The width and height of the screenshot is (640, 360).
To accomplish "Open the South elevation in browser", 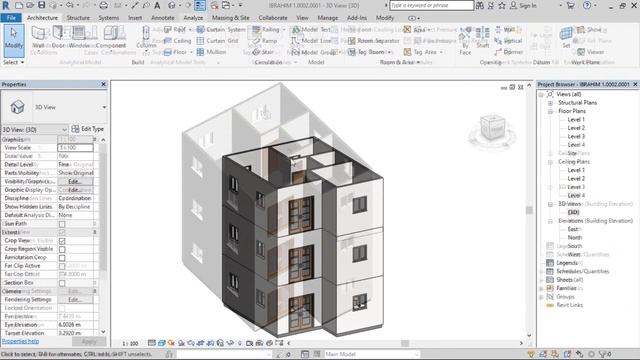I will coord(575,246).
